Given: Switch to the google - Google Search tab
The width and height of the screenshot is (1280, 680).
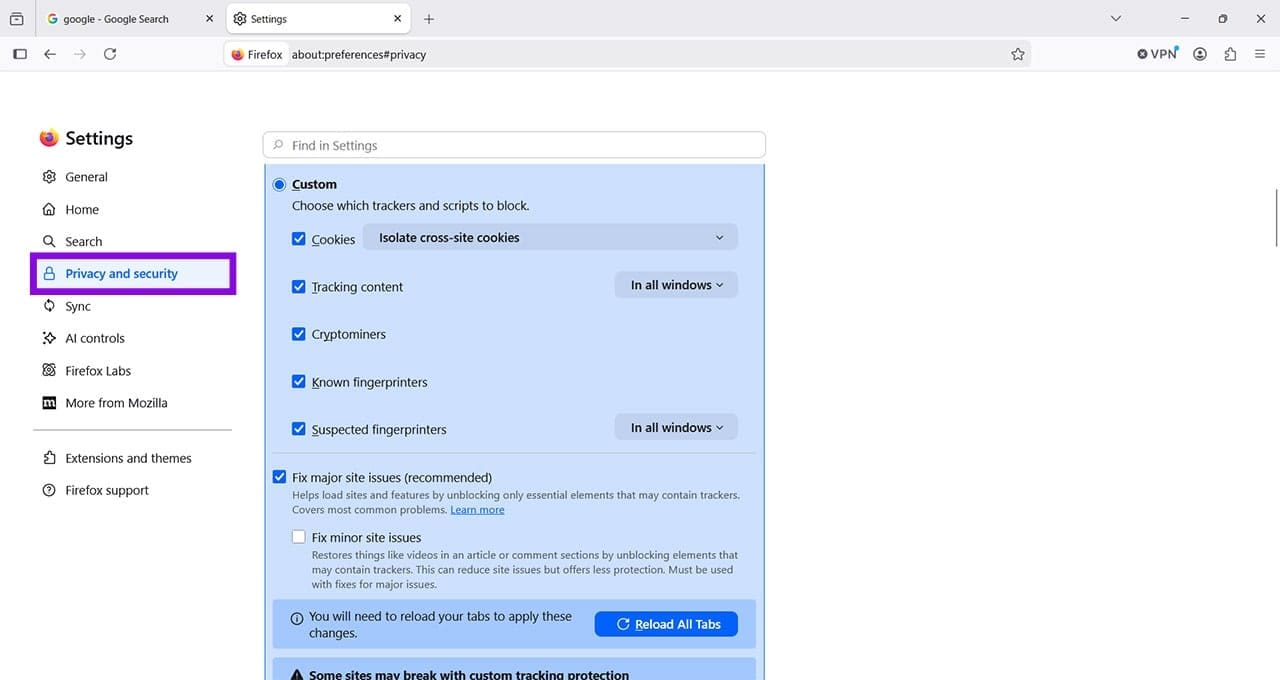Looking at the screenshot, I should point(129,19).
